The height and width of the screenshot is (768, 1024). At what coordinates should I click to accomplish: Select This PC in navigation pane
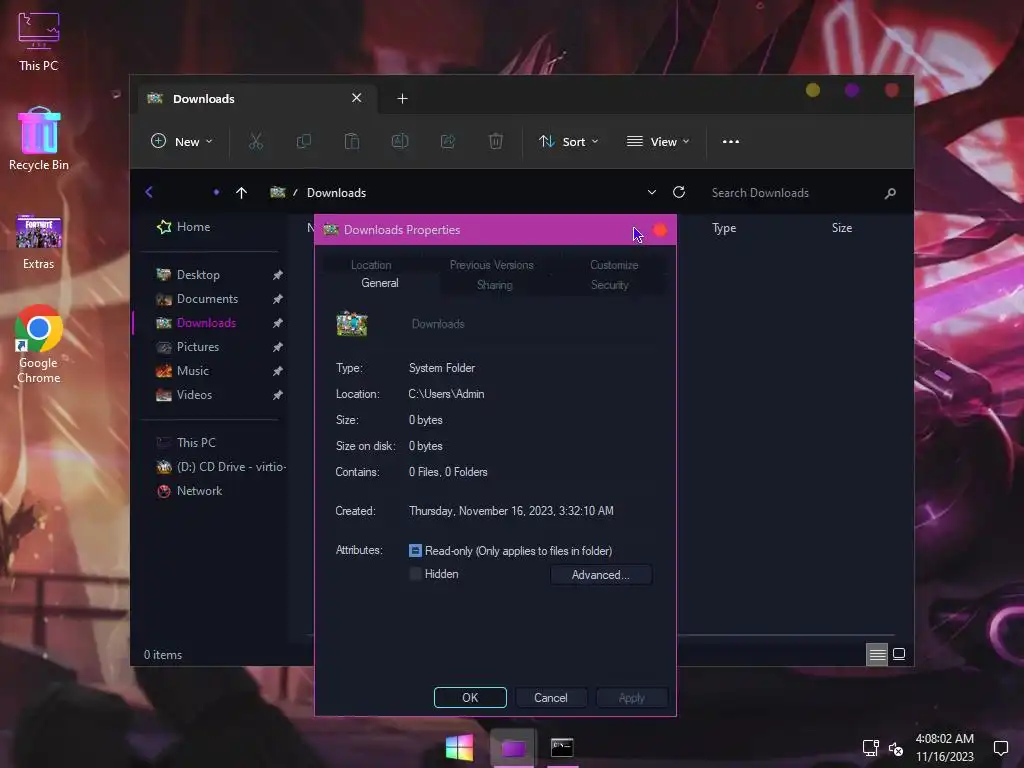pos(196,443)
